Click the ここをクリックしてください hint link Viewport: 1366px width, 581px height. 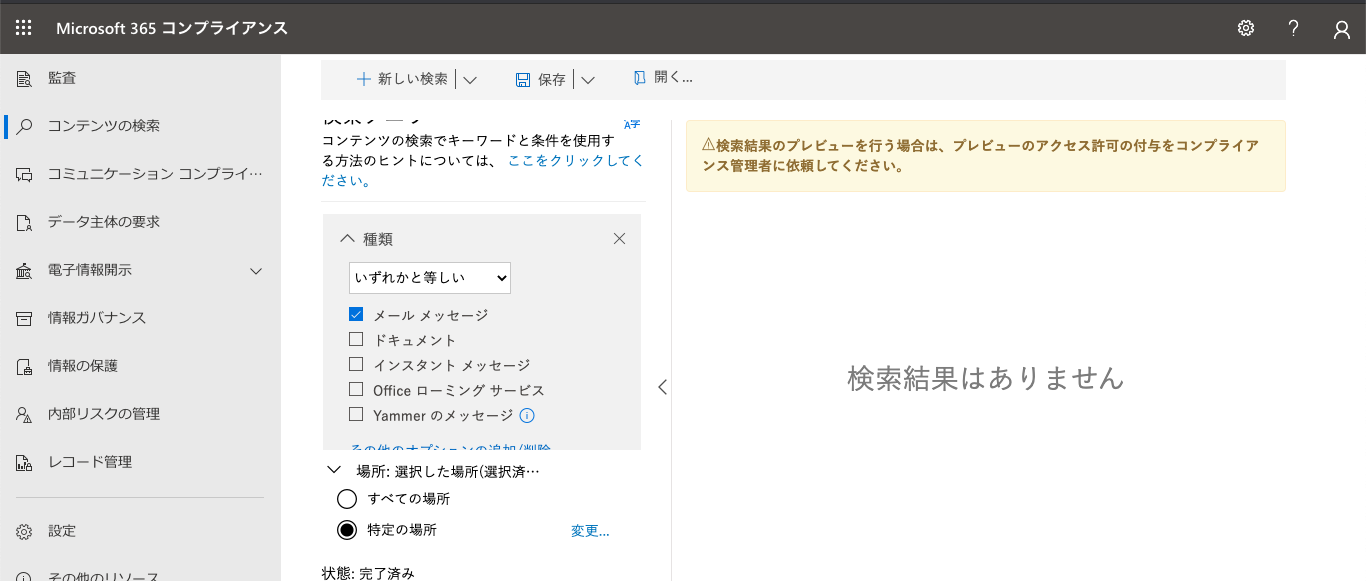pos(483,170)
